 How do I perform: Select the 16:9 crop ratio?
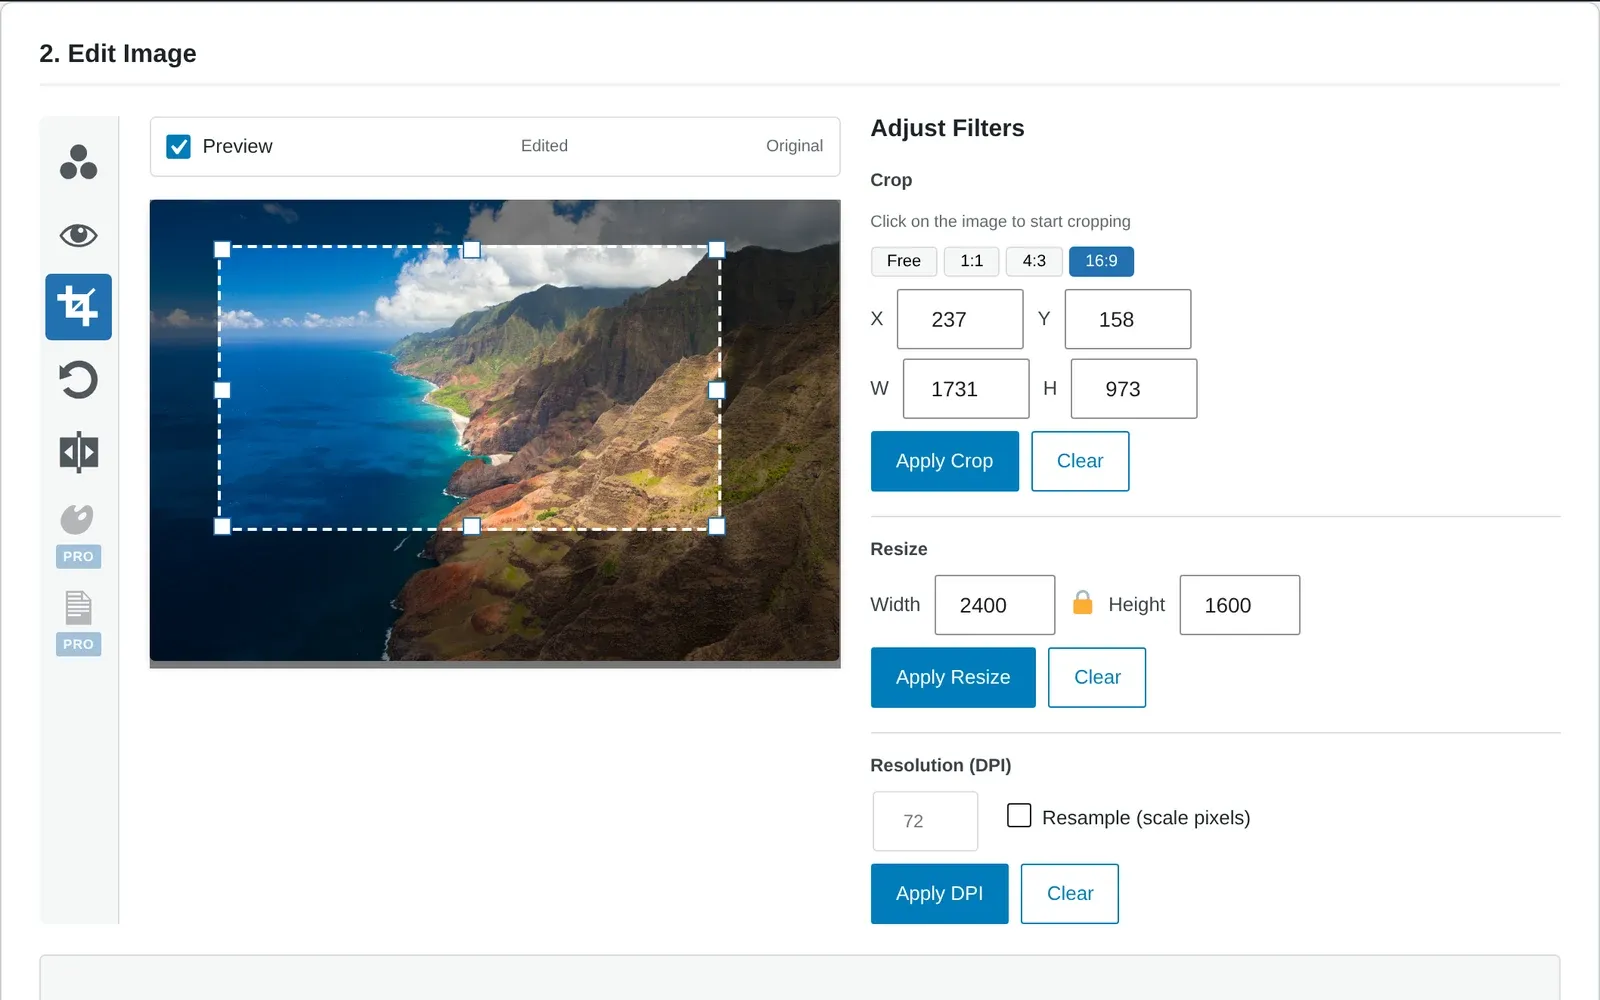coord(1101,261)
